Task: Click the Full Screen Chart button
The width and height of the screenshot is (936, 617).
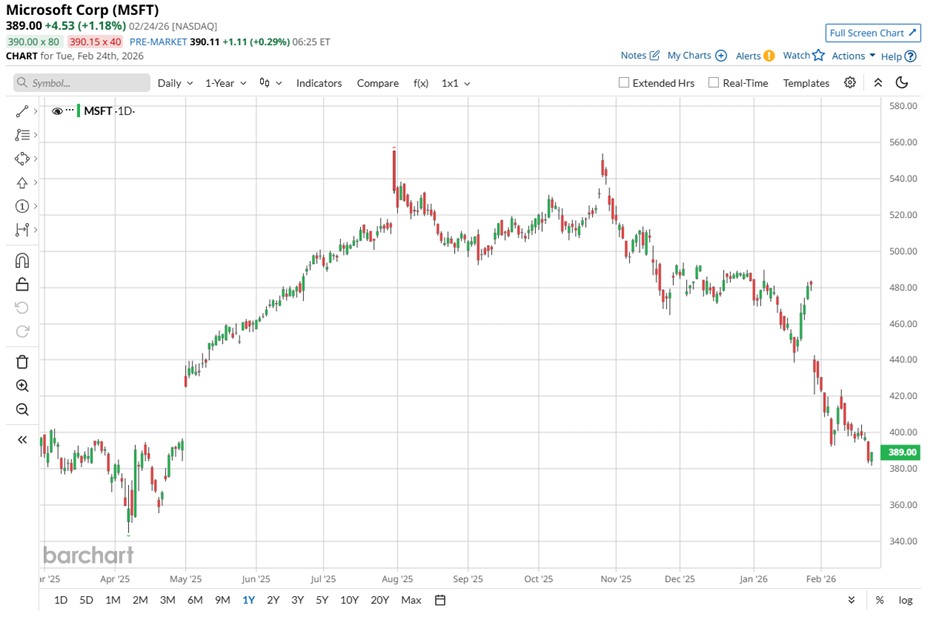Action: click(x=873, y=33)
